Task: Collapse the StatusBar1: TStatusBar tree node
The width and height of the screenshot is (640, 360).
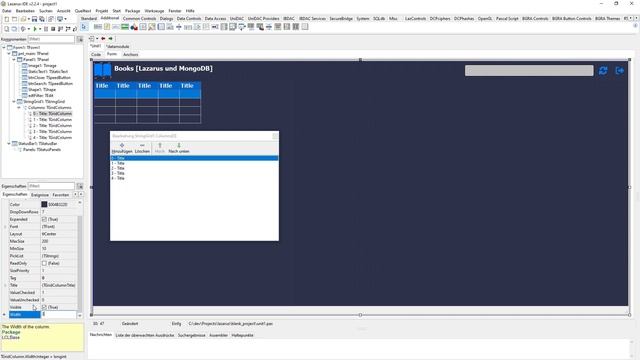Action: (x=9, y=144)
